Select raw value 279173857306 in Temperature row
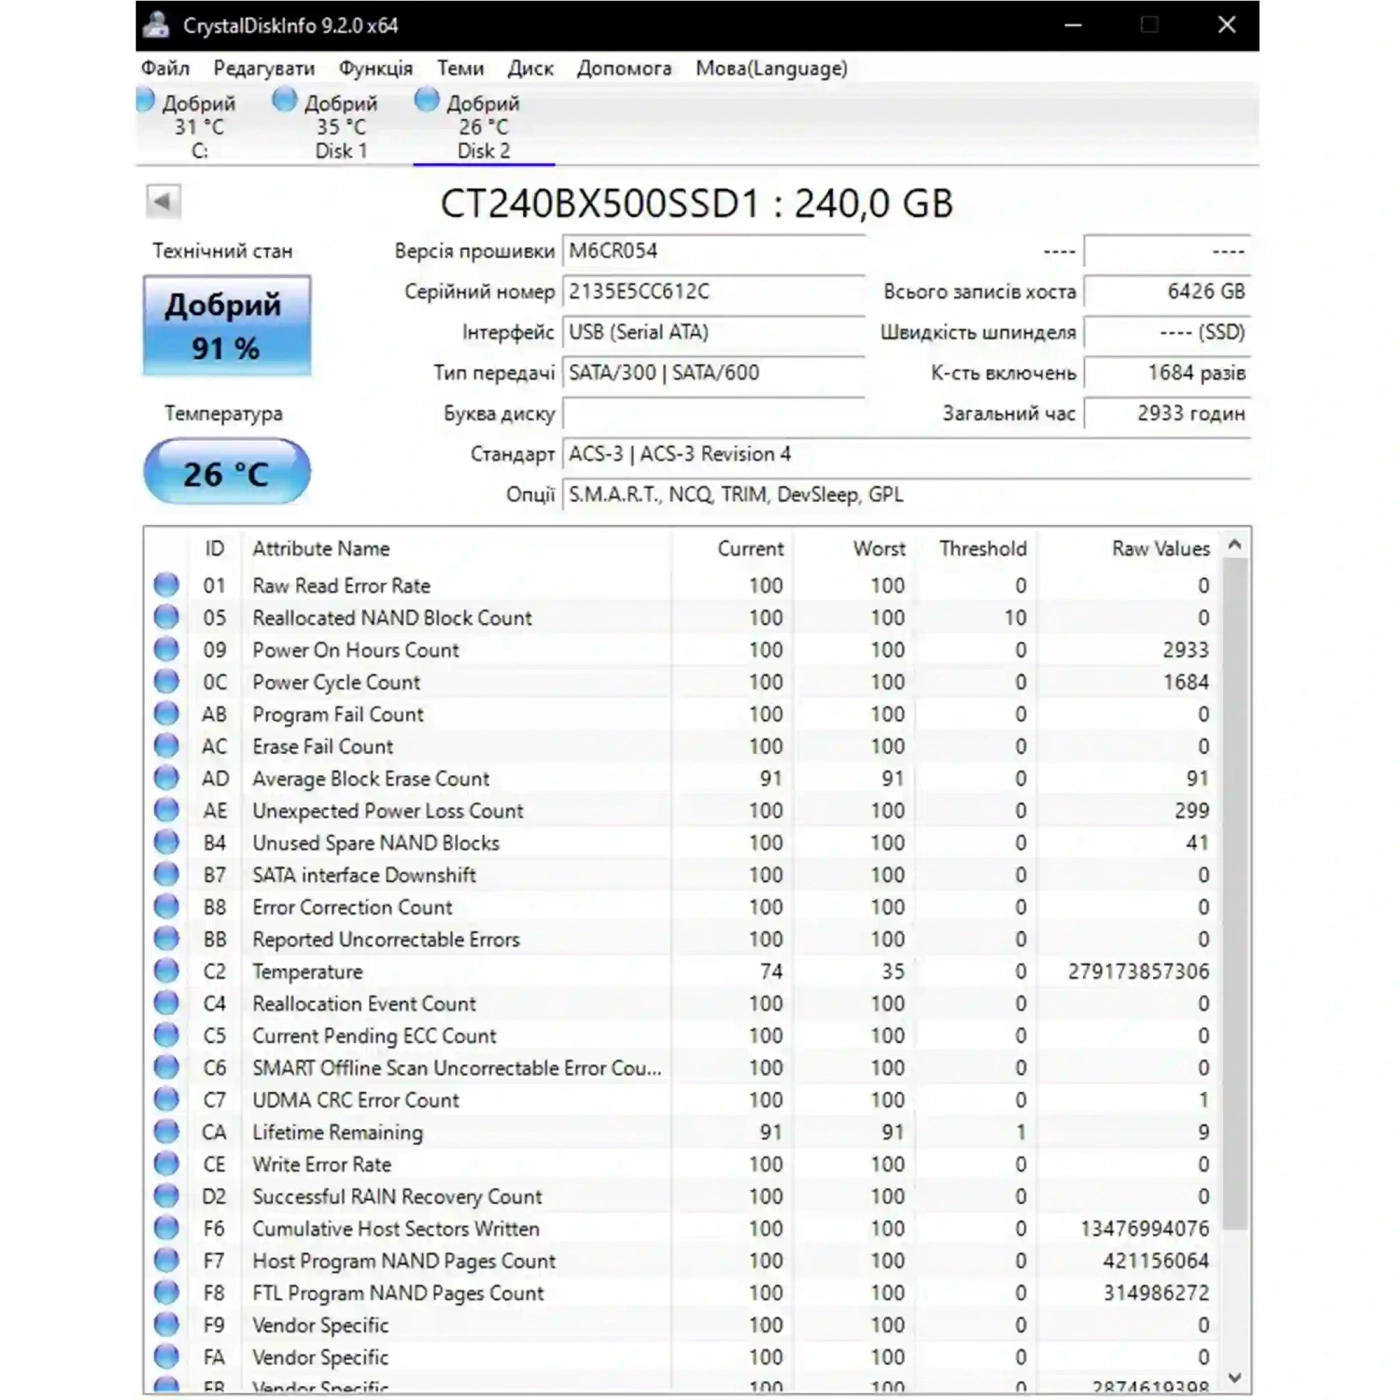The height and width of the screenshot is (1400, 1400). [1138, 971]
